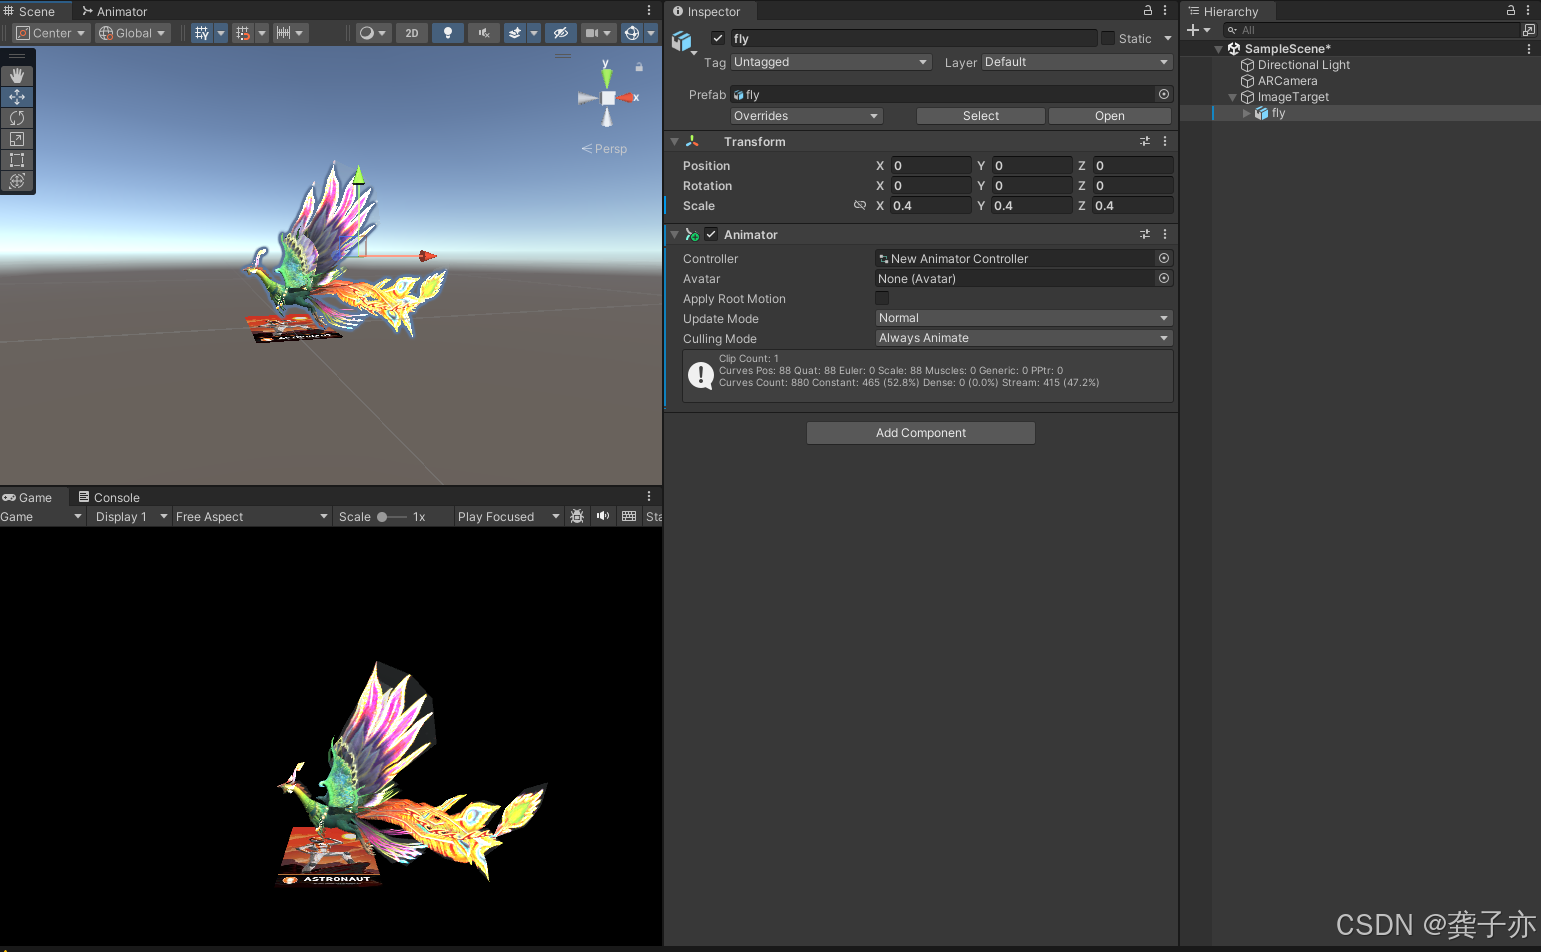1541x952 pixels.
Task: Lock the scene gizmo rotation padlock
Action: (639, 67)
